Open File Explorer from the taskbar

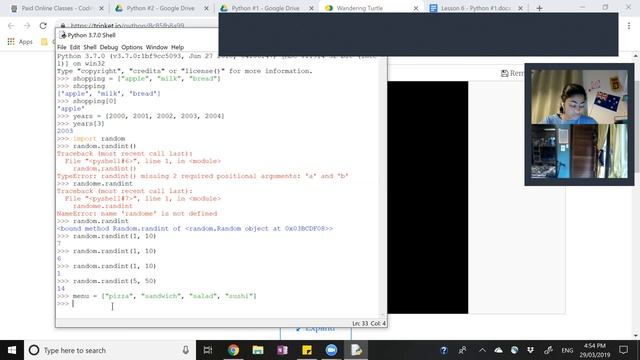click(x=258, y=350)
